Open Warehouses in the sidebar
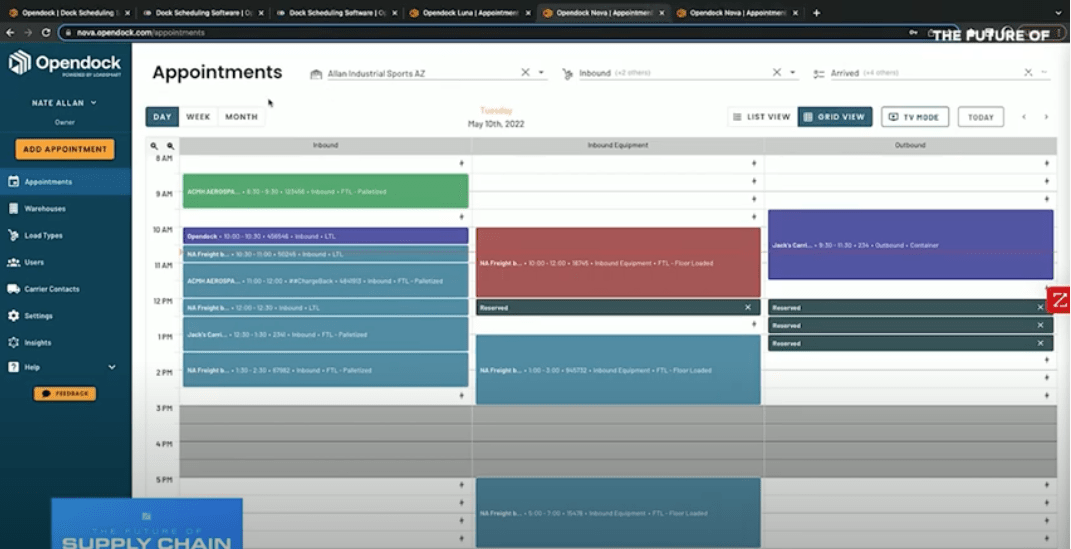Image resolution: width=1071 pixels, height=549 pixels. pos(66,208)
